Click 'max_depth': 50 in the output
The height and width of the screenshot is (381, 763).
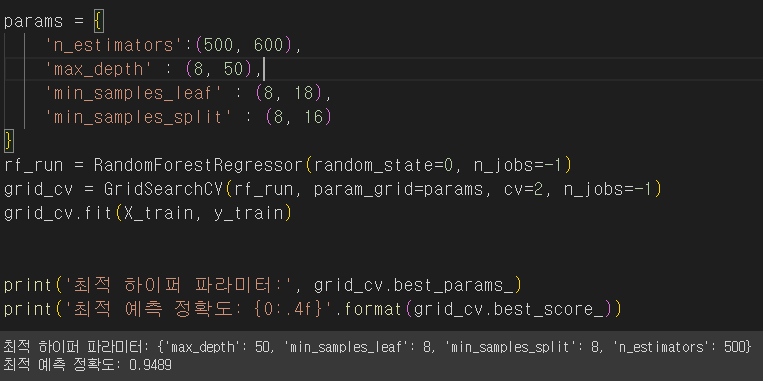218,346
